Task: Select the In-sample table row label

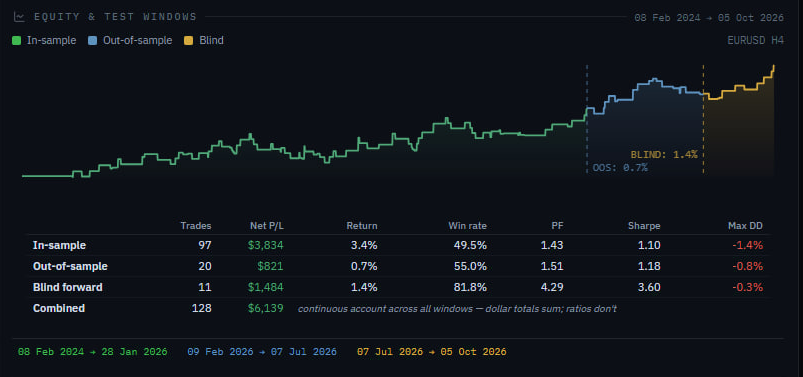Action: pos(59,245)
